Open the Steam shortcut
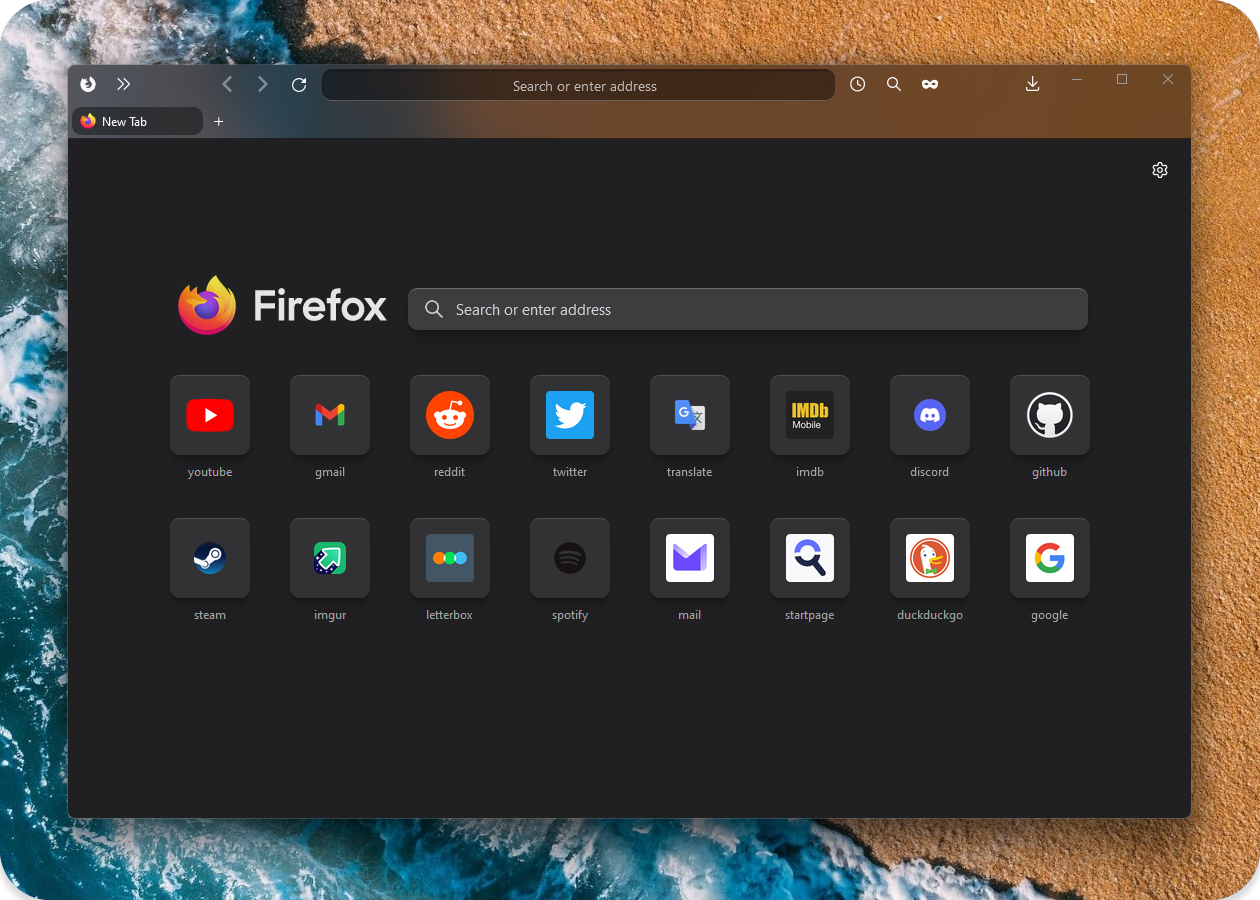Viewport: 1260px width, 900px height. click(210, 558)
